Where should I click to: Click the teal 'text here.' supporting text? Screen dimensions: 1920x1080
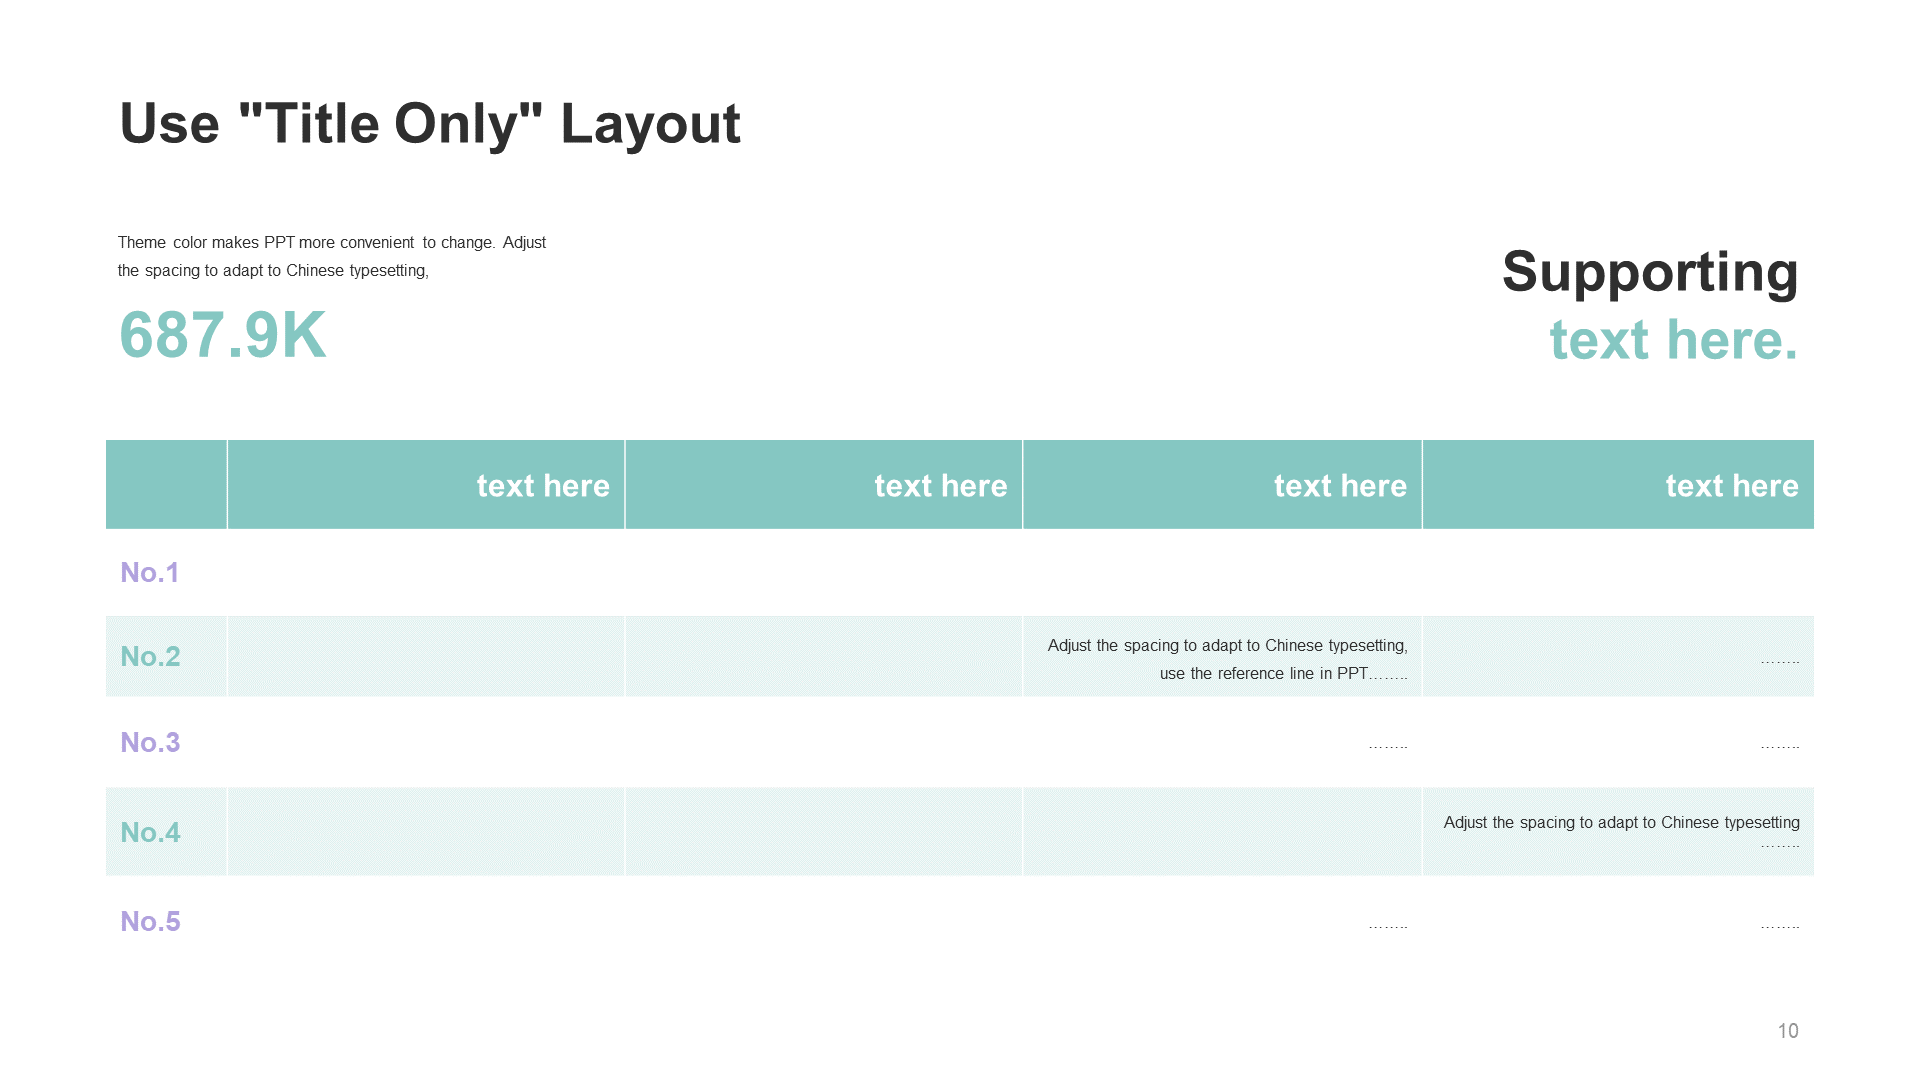tap(1674, 340)
